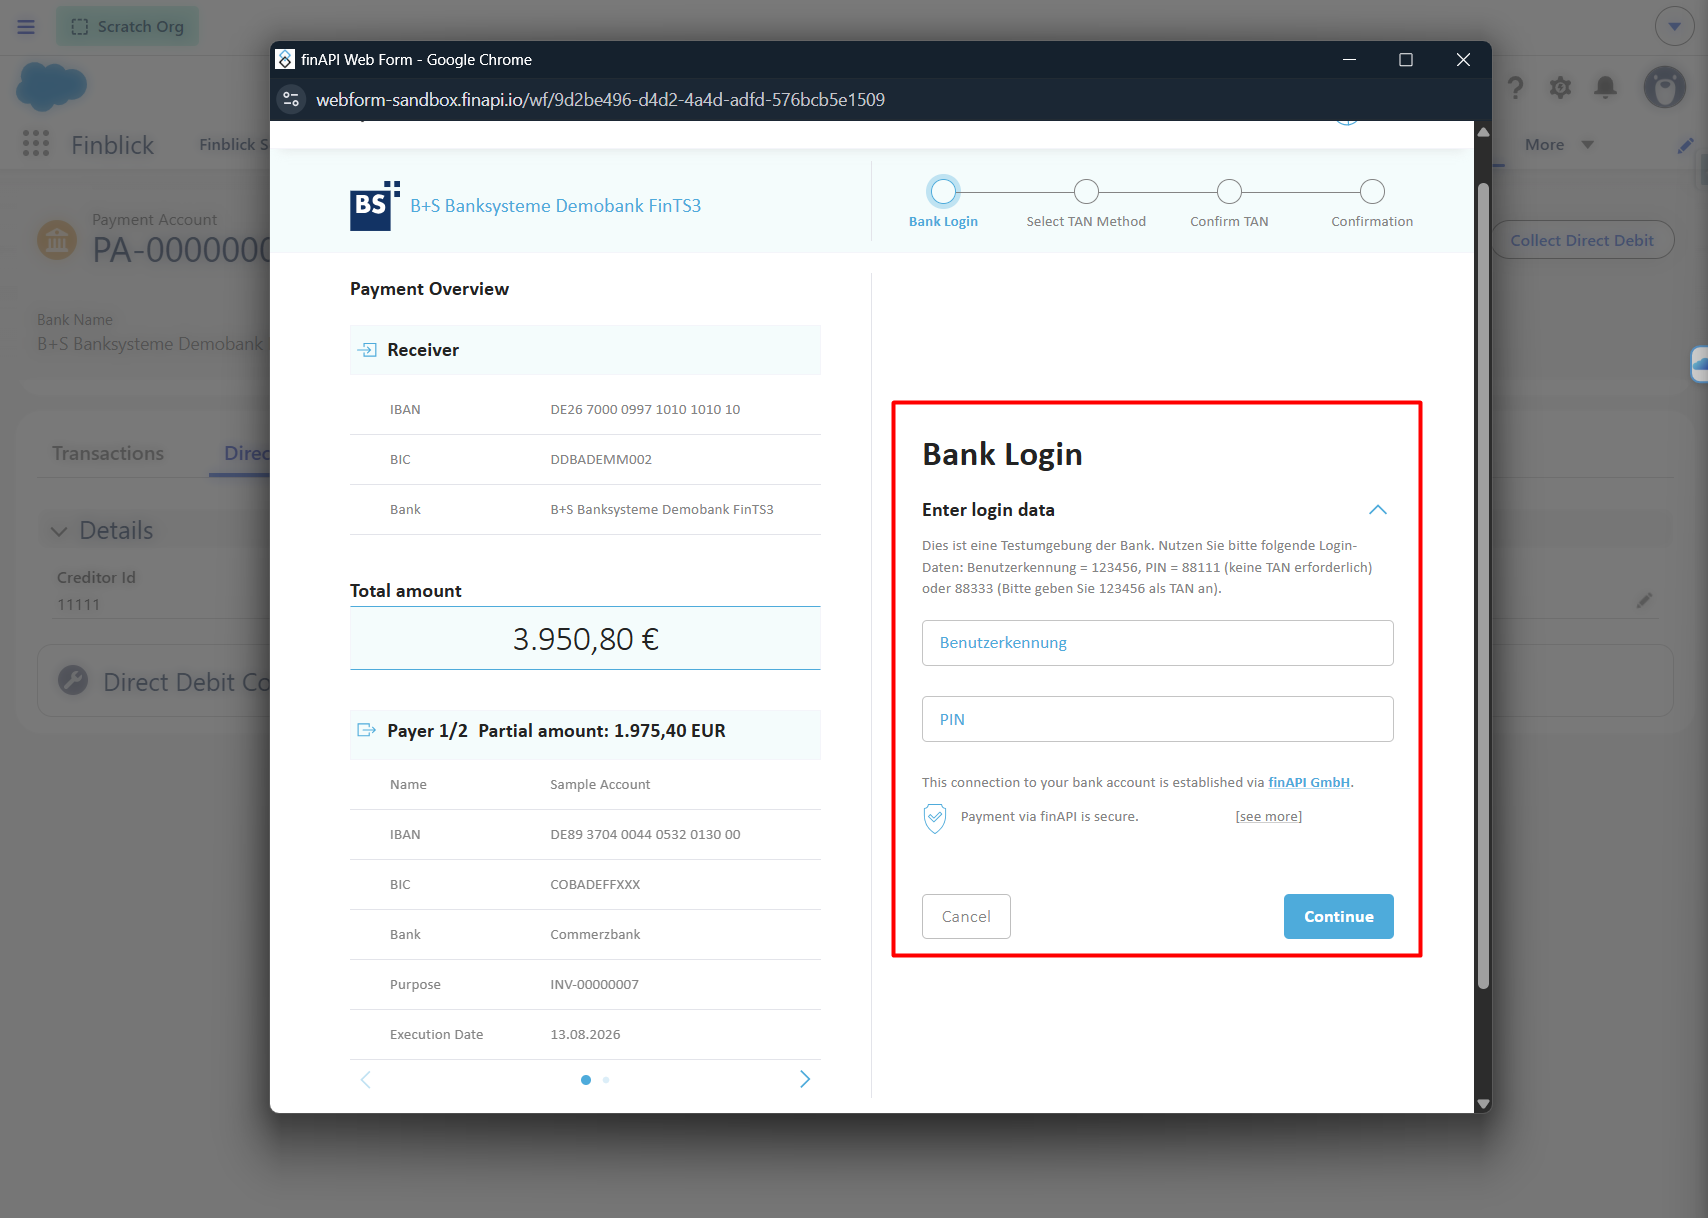Click the Payment Account bank icon
Image resolution: width=1708 pixels, height=1218 pixels.
57,240
